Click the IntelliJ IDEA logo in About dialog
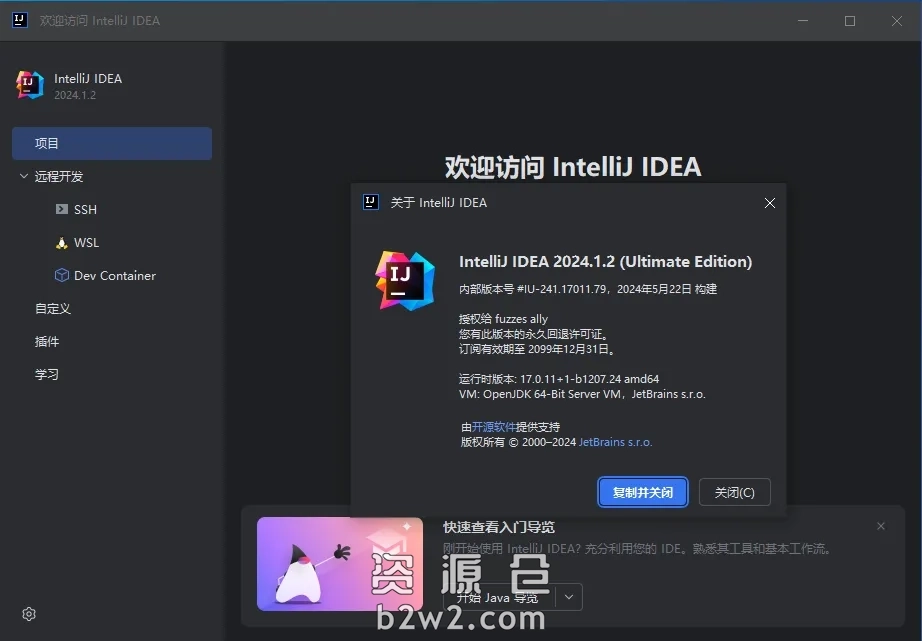The image size is (922, 641). 403,281
